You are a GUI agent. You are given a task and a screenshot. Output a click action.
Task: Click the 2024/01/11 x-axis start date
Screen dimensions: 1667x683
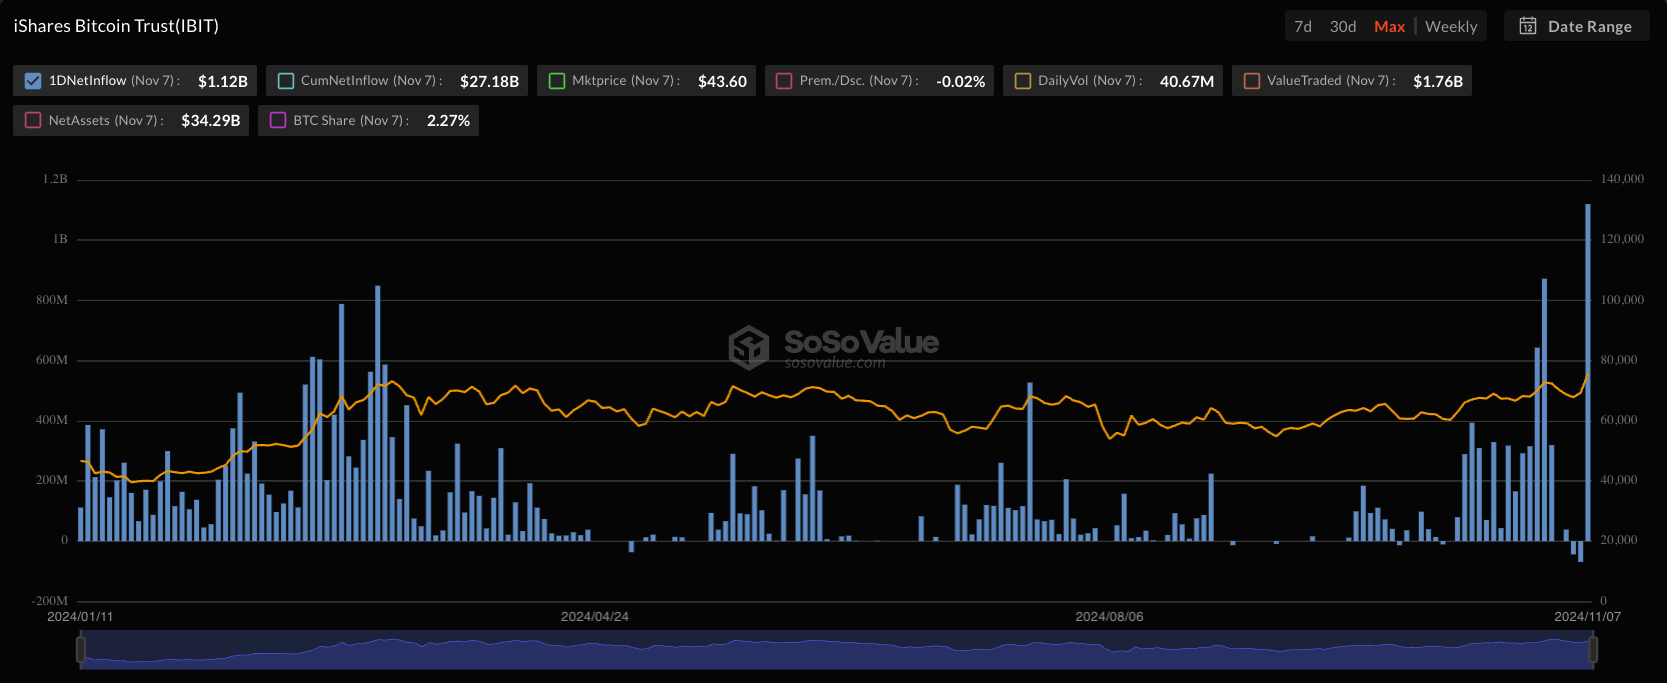[80, 617]
